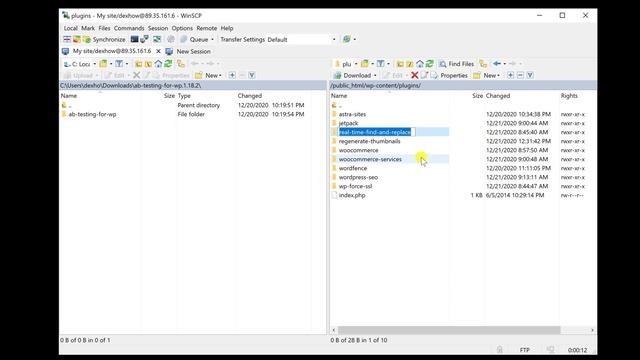Open the console terminal icon

click(x=134, y=39)
